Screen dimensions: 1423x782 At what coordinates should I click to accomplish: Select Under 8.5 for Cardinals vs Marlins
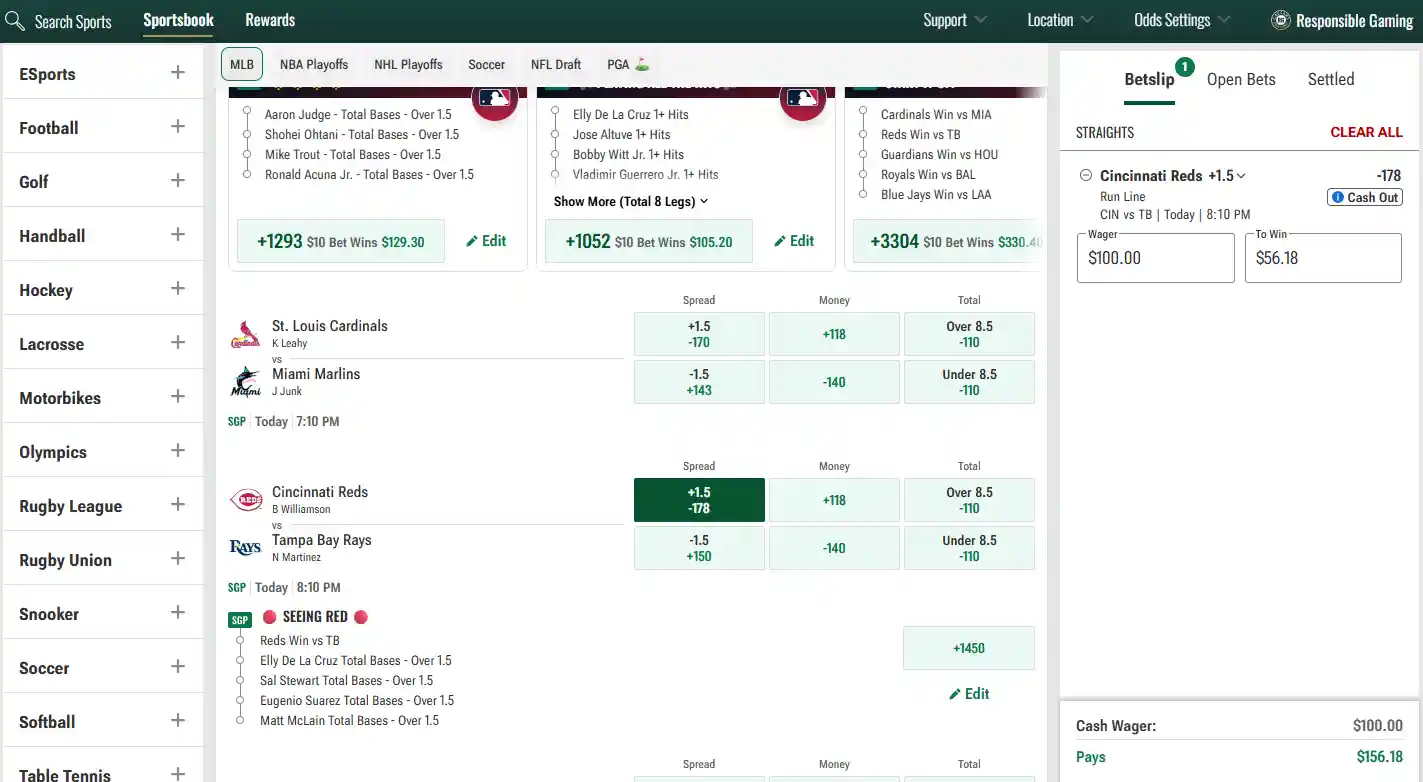coord(969,382)
